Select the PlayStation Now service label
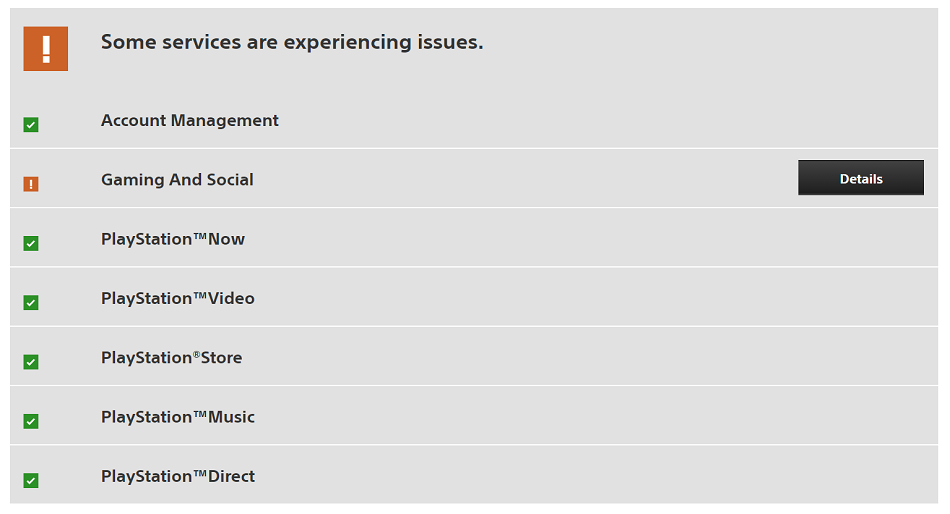 tap(173, 239)
